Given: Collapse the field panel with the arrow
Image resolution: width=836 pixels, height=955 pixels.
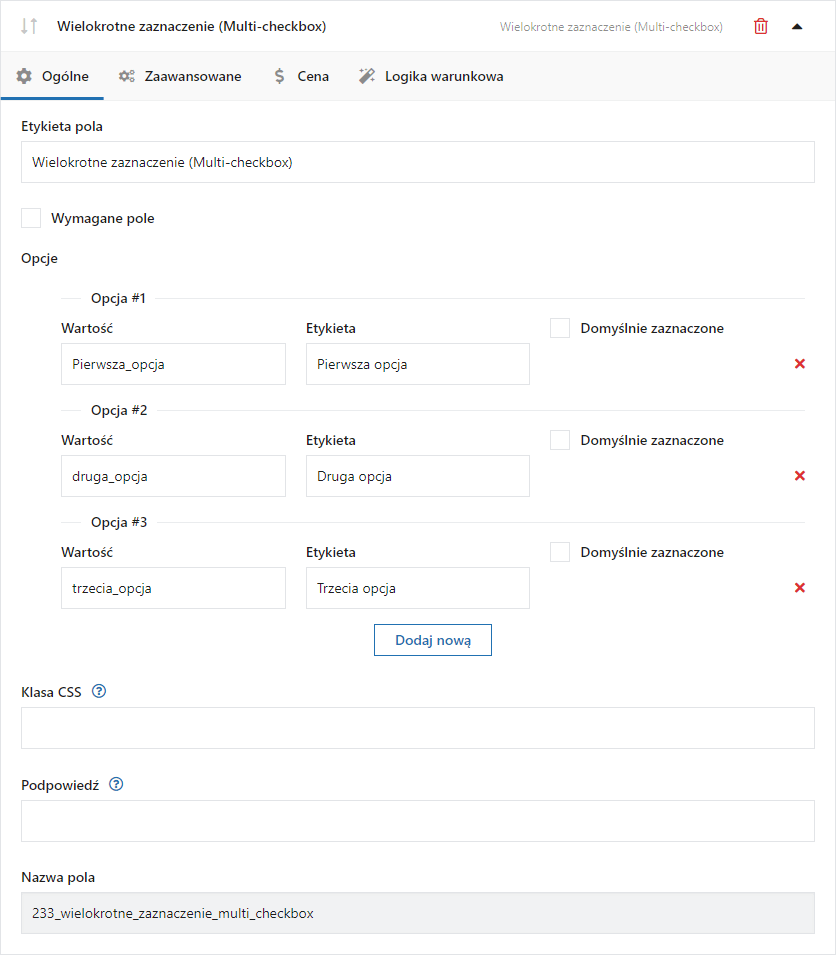Looking at the screenshot, I should (x=796, y=27).
